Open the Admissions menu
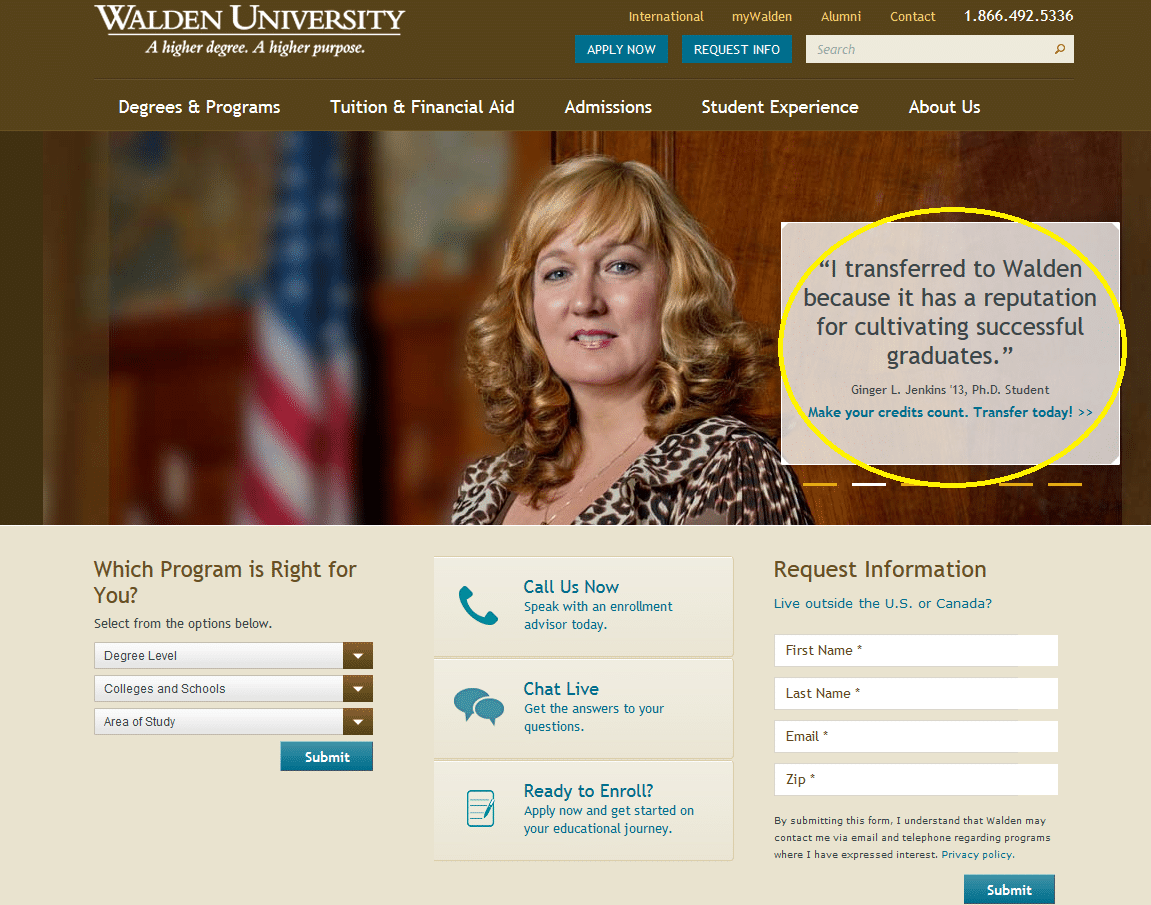The width and height of the screenshot is (1151, 905). (x=608, y=107)
